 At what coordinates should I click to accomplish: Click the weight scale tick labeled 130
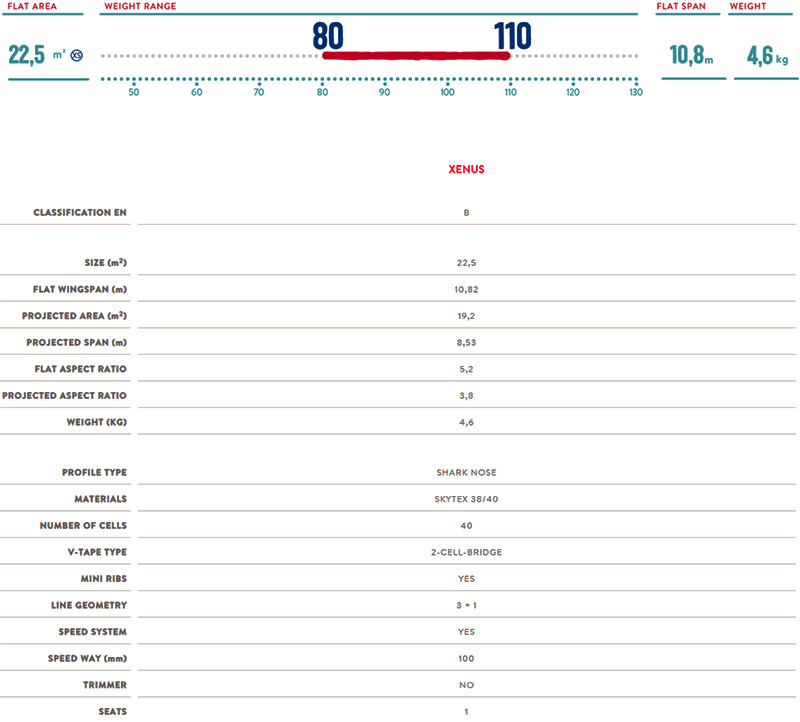(x=636, y=92)
